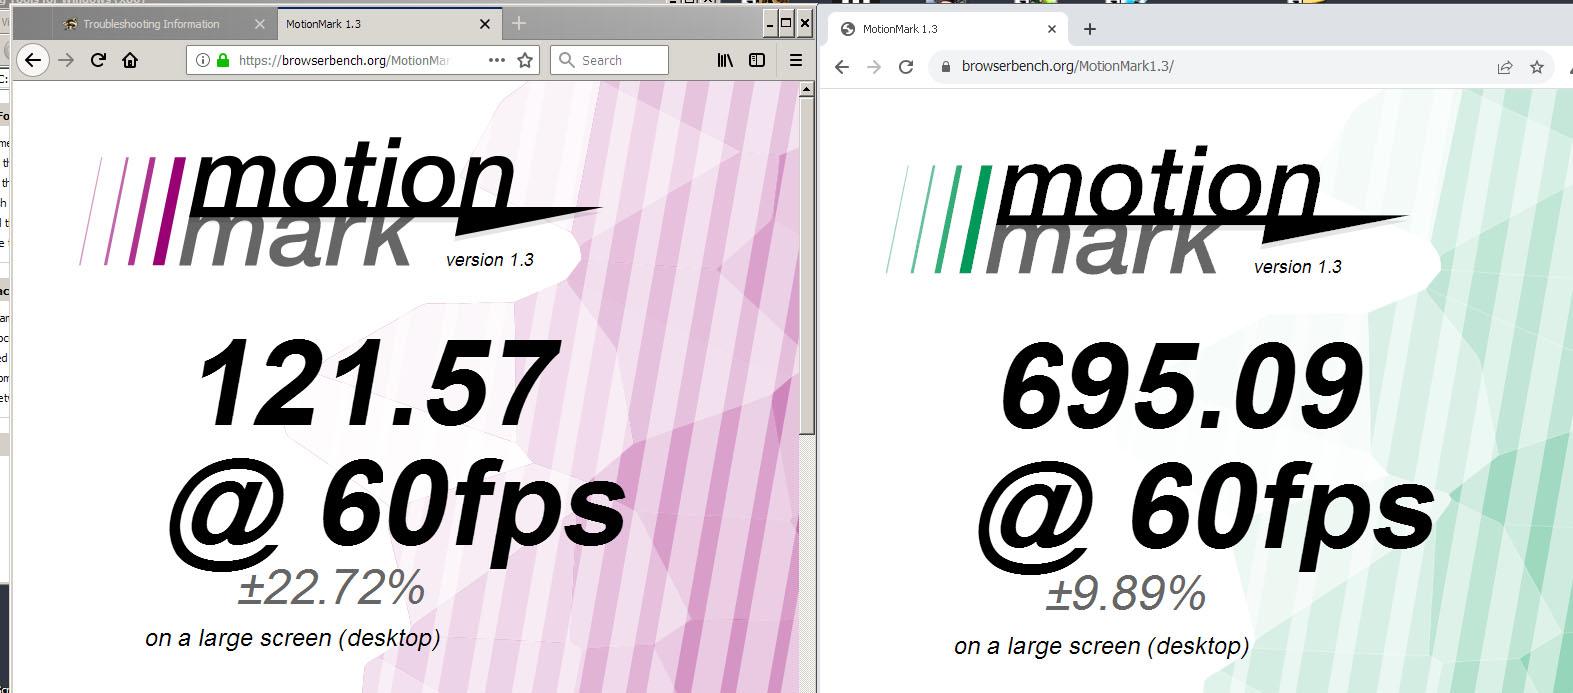Click scrollbar up arrow in Firefox
This screenshot has height=693, width=1573.
(807, 90)
